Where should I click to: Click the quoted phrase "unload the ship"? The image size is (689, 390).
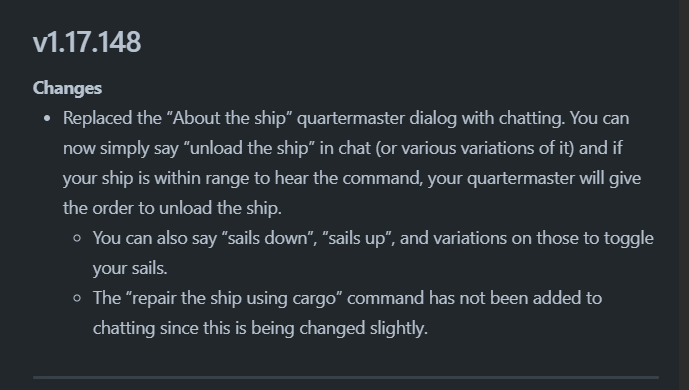249,148
